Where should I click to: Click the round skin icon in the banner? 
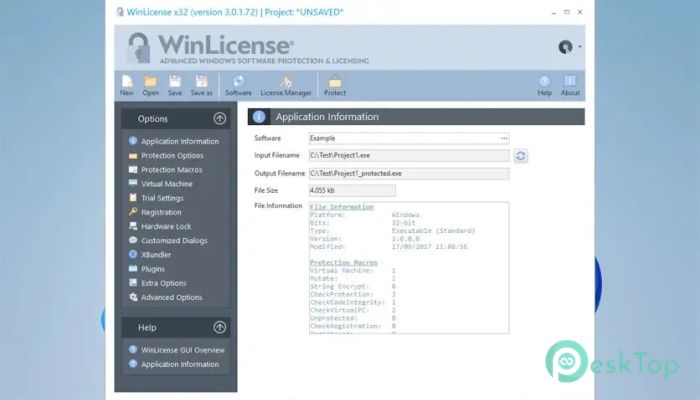click(565, 47)
